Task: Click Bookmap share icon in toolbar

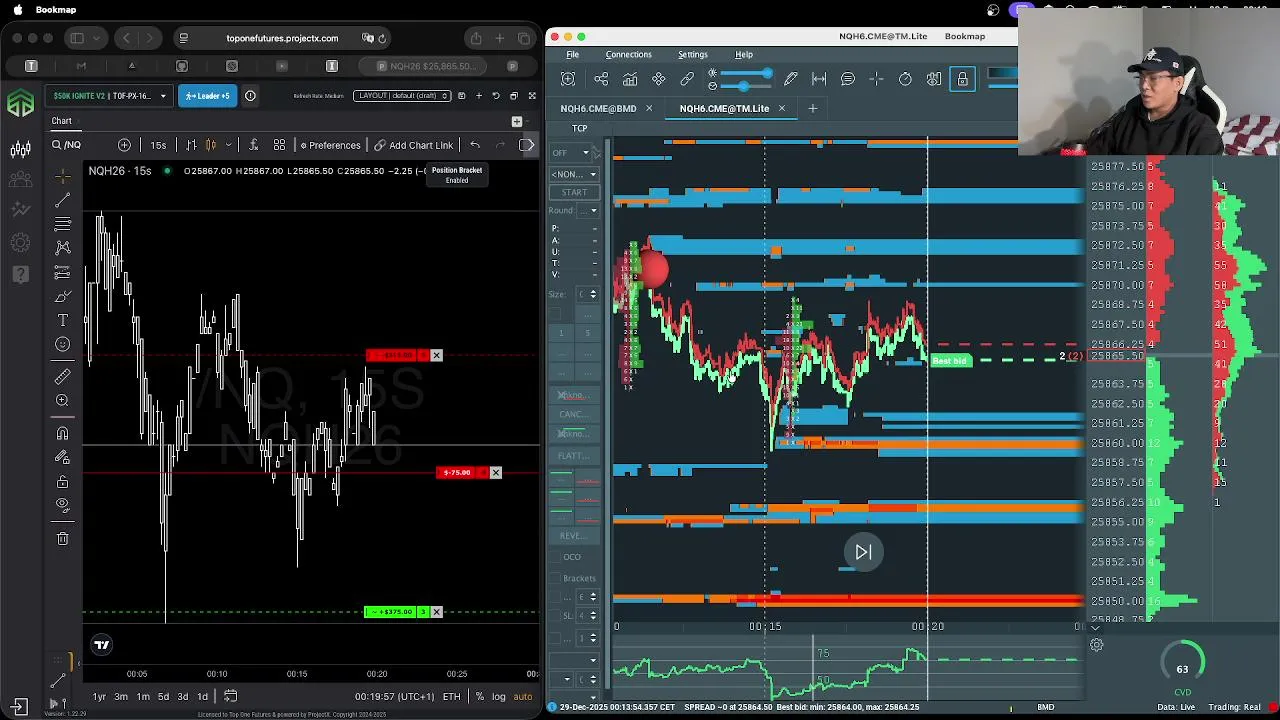Action: point(601,79)
